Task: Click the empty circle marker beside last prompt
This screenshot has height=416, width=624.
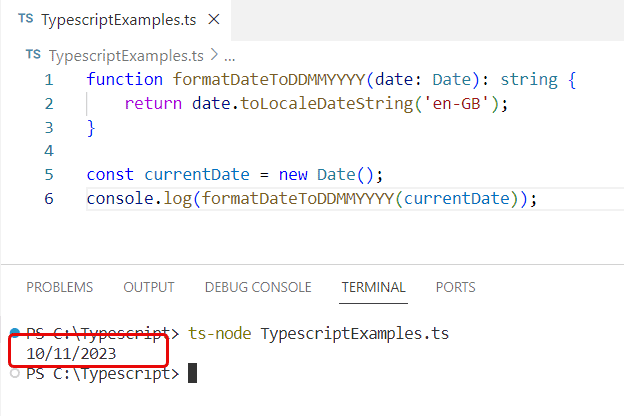Action: pos(15,373)
